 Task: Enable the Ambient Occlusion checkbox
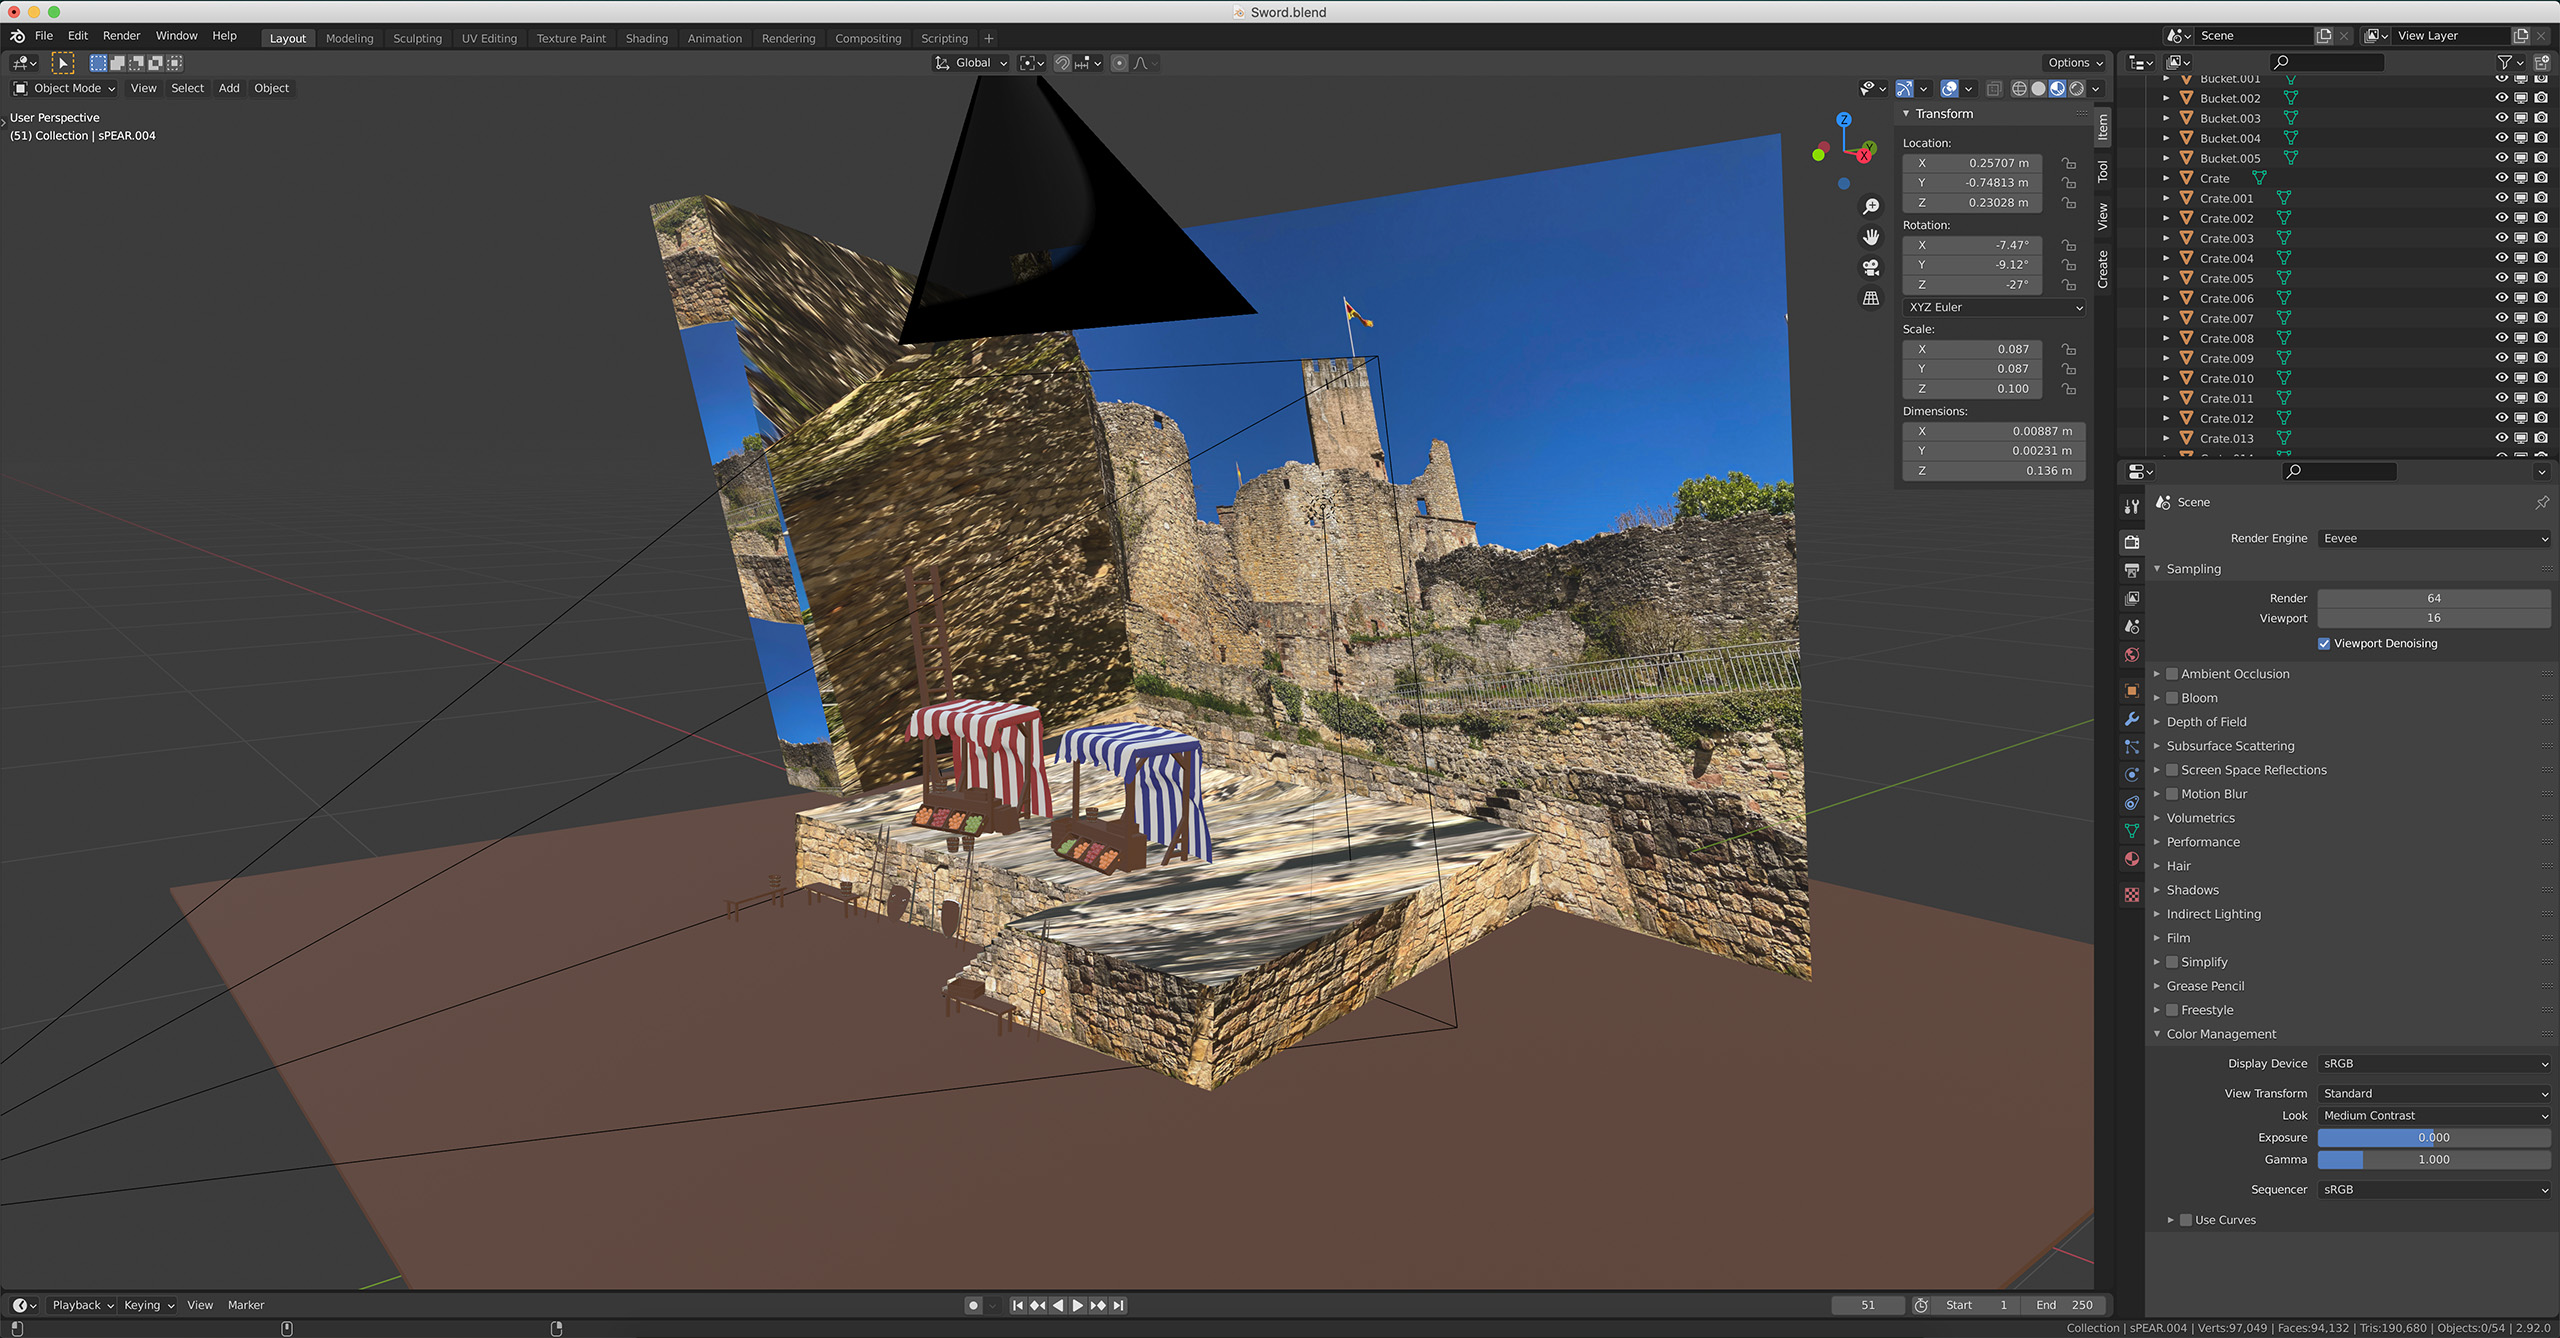click(2172, 674)
